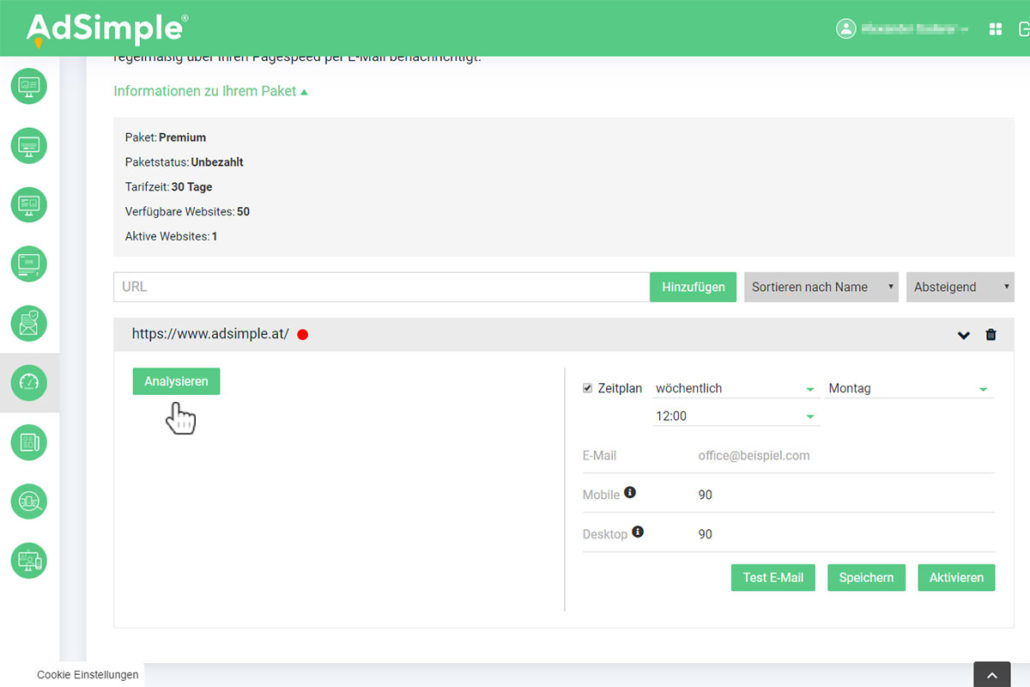Viewport: 1030px width, 687px height.
Task: Click into the URL input field
Action: point(381,287)
